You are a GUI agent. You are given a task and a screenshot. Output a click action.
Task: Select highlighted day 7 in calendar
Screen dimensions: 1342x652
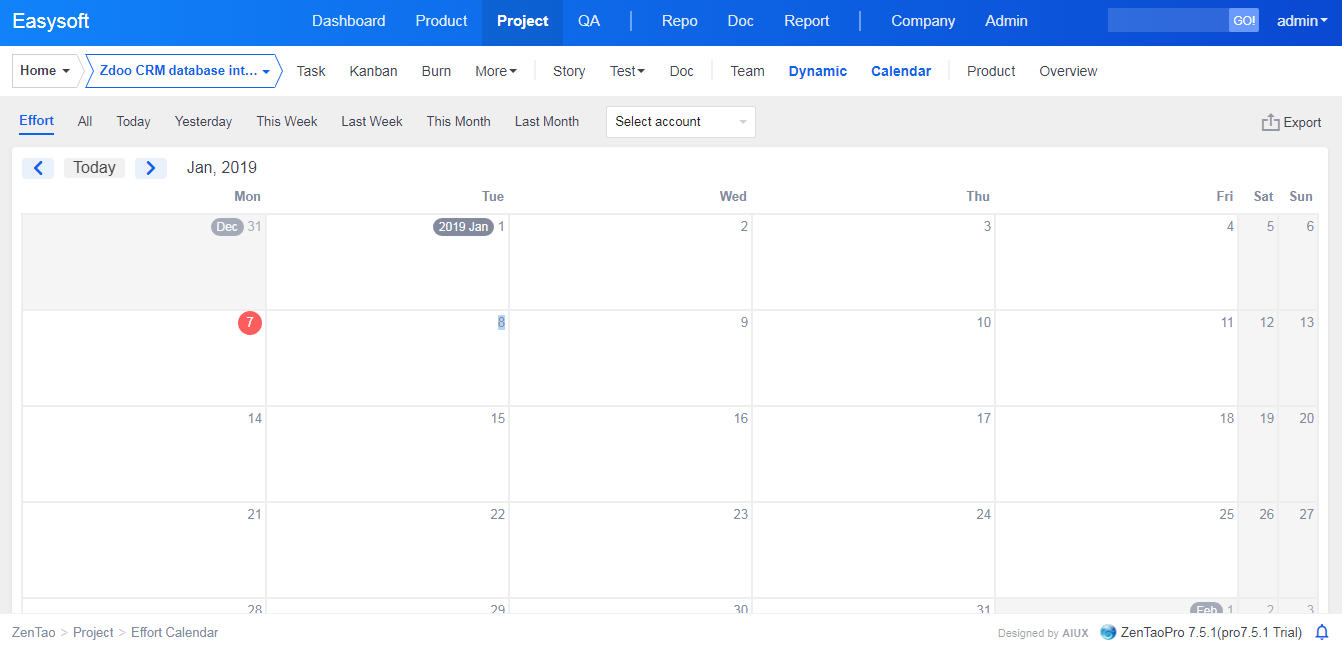pyautogui.click(x=249, y=323)
